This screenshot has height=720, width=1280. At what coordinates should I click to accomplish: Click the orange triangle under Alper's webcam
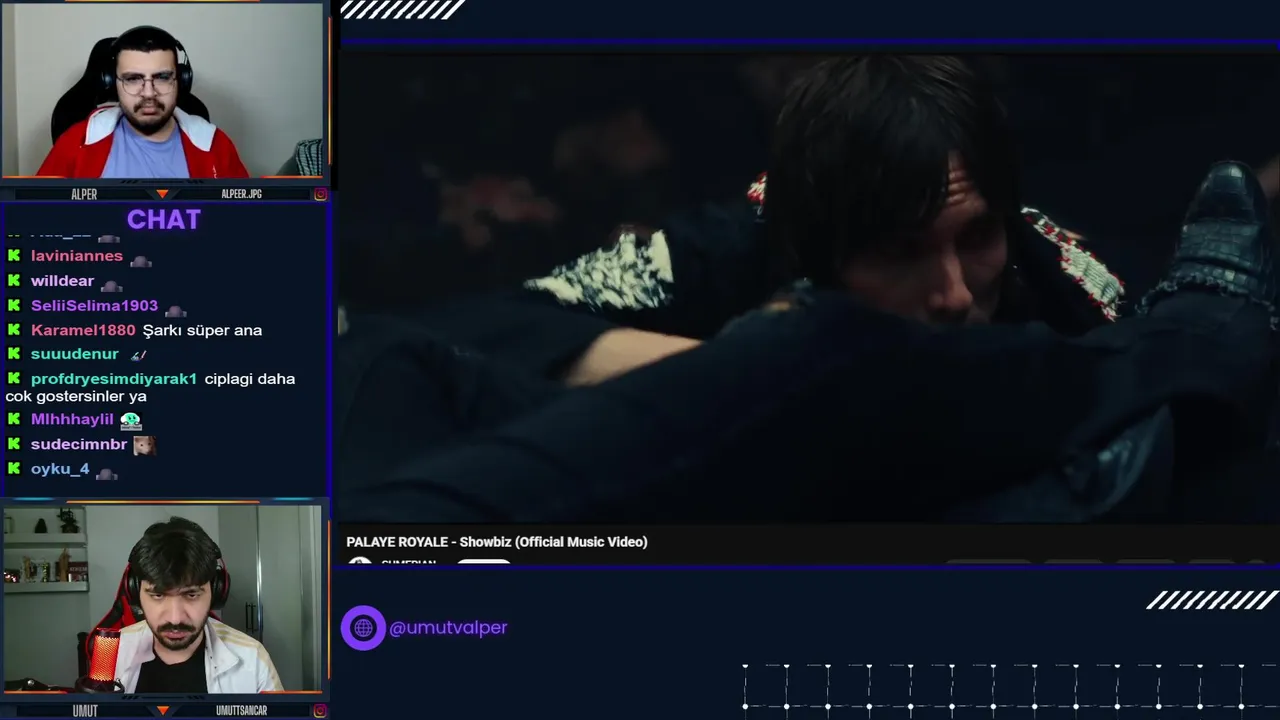[x=162, y=194]
